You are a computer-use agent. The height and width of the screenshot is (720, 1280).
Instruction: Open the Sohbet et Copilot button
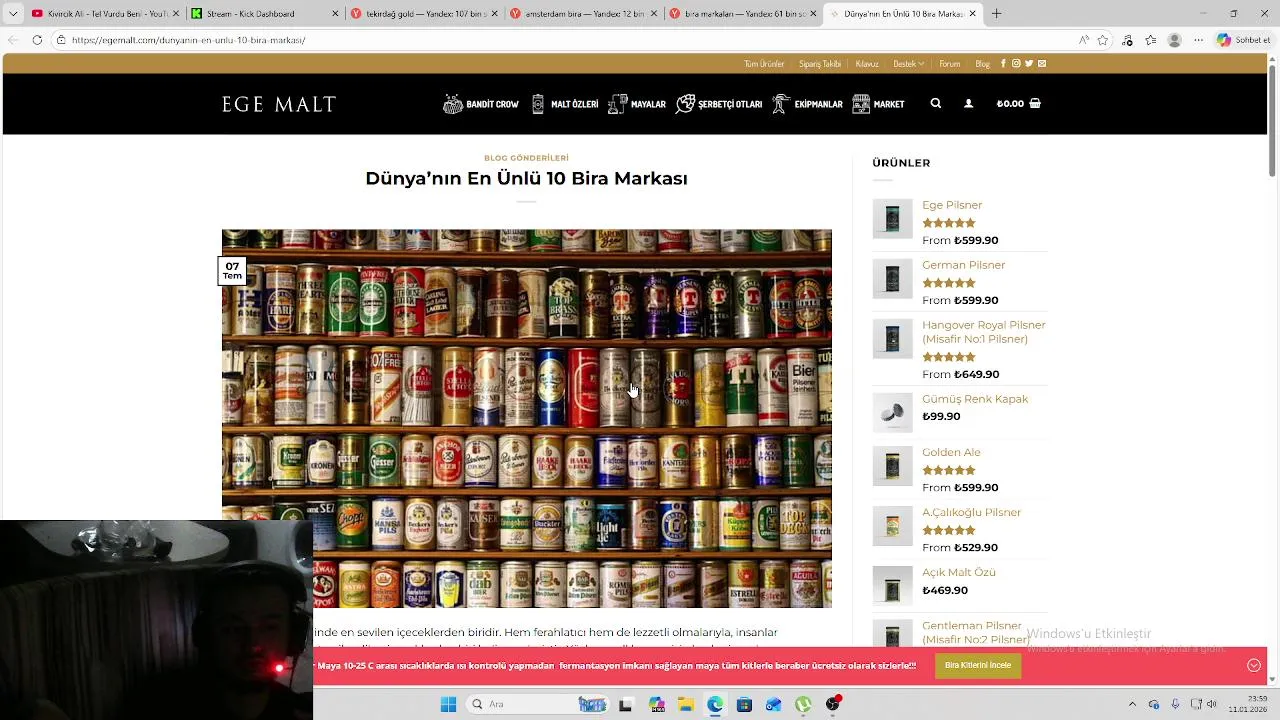pos(1244,40)
